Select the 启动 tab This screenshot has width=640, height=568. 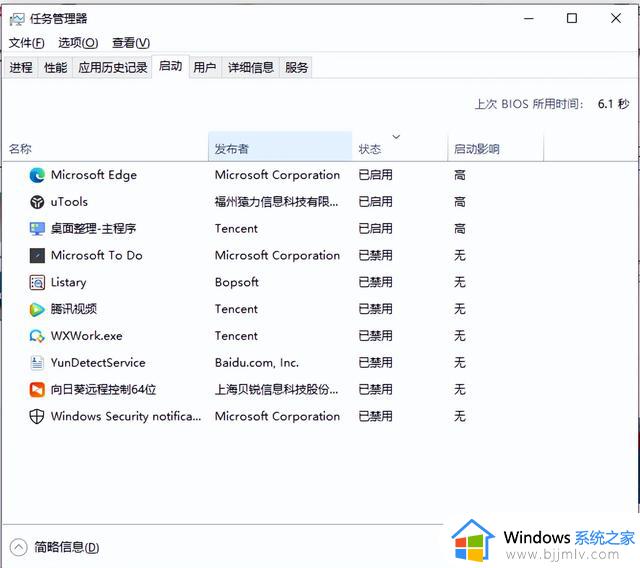point(171,66)
